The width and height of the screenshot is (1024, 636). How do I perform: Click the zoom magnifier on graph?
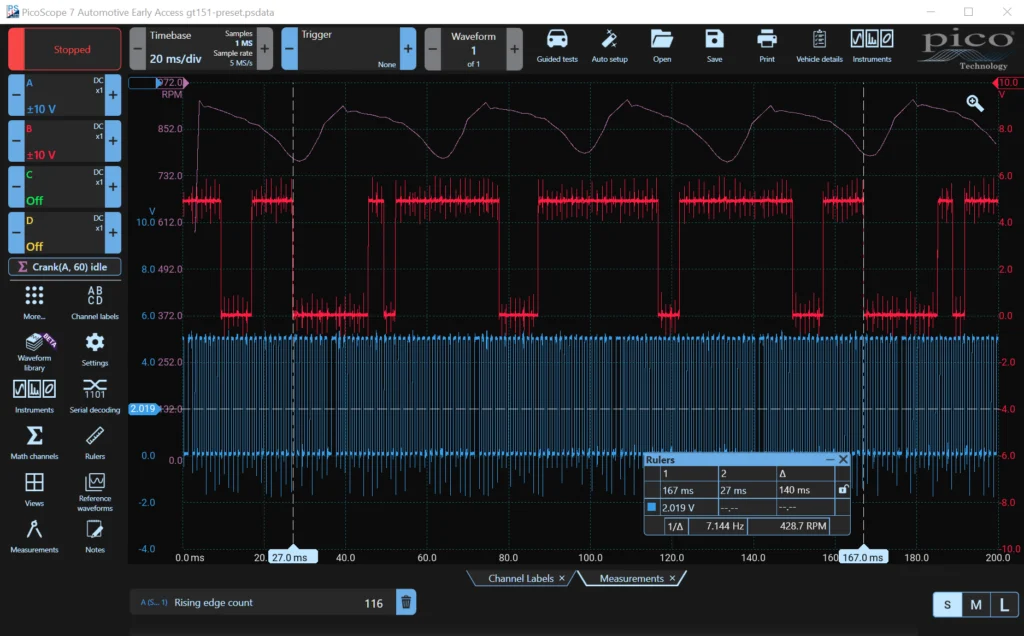tap(974, 103)
